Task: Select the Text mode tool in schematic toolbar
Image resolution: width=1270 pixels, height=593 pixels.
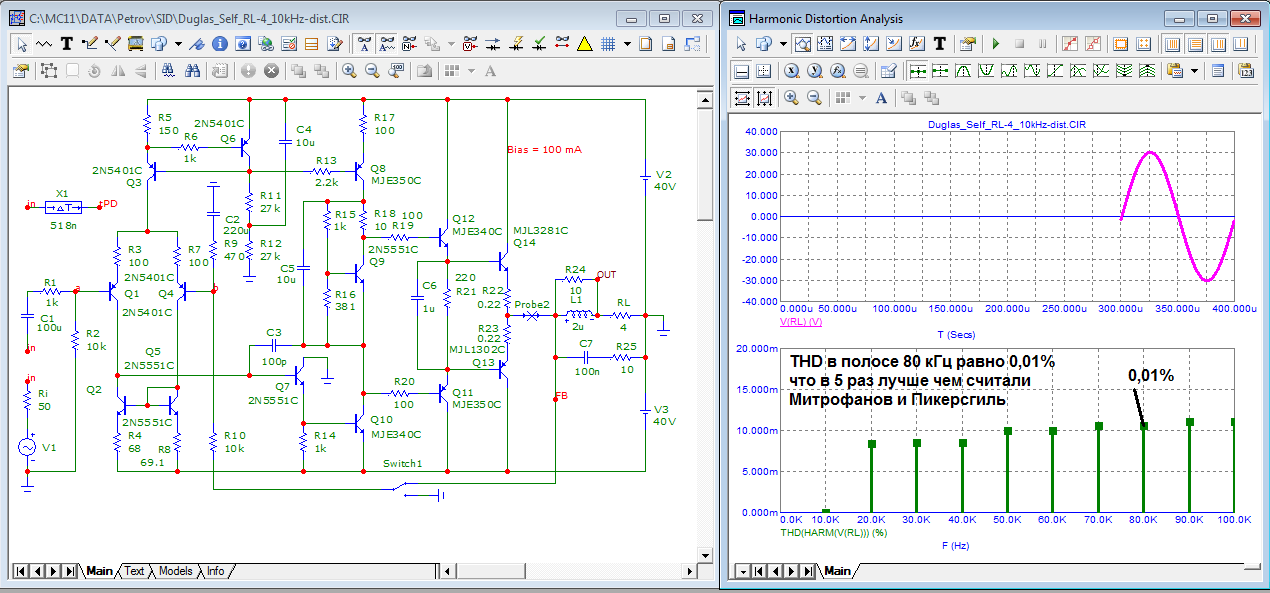Action: coord(67,44)
